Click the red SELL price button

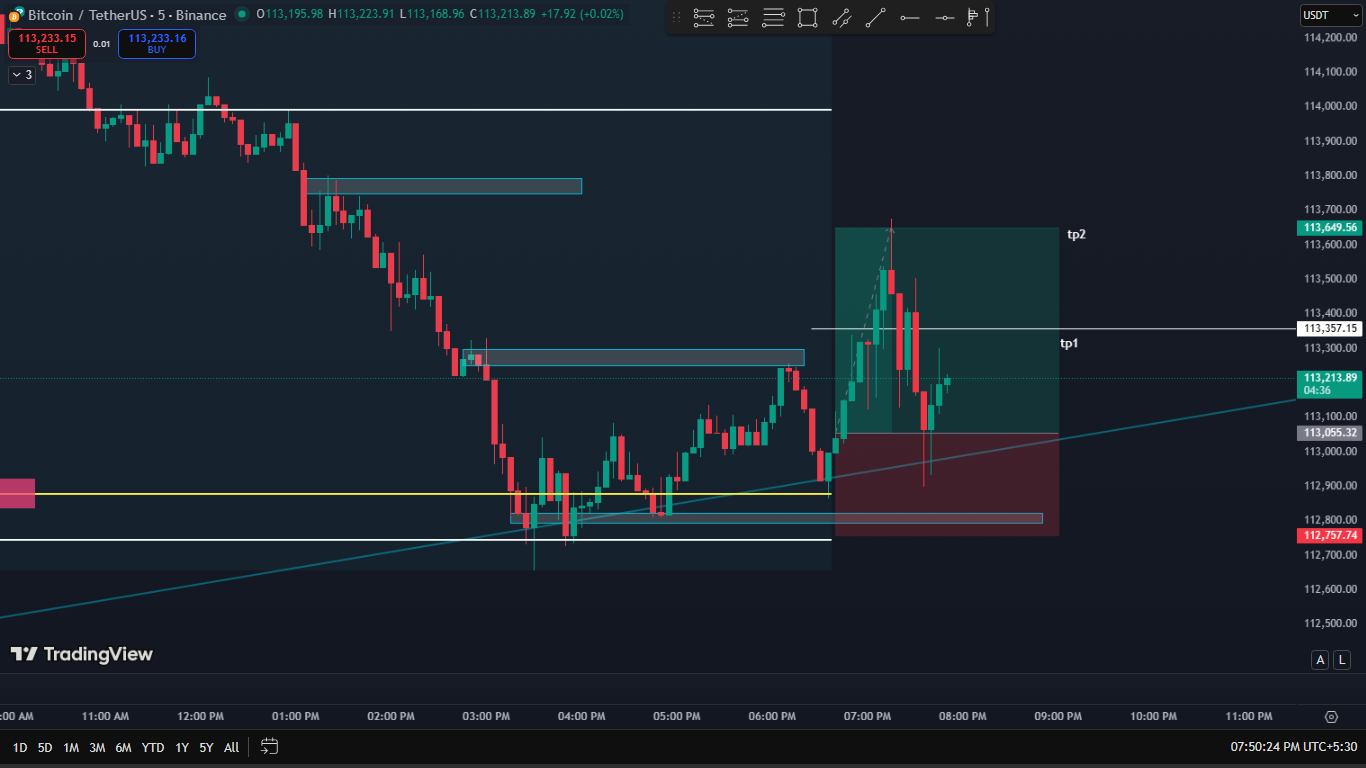(x=47, y=43)
